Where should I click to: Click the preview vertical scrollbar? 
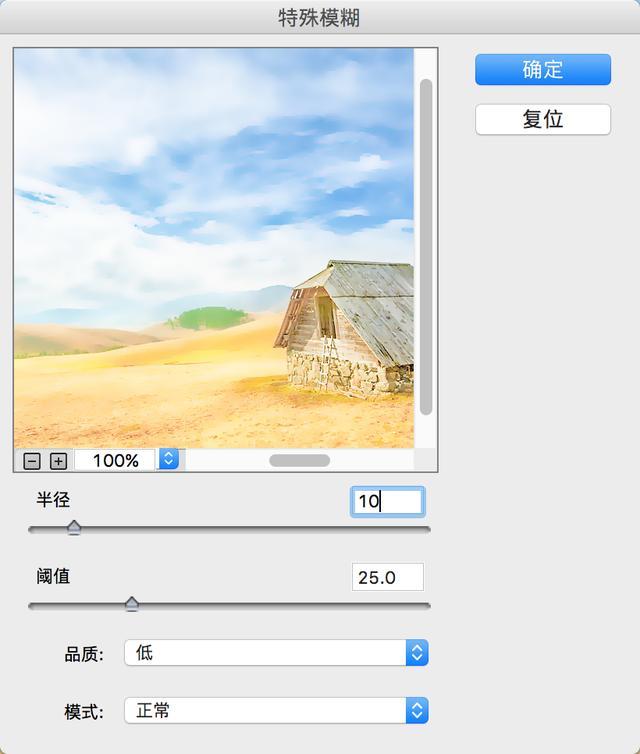(x=426, y=247)
